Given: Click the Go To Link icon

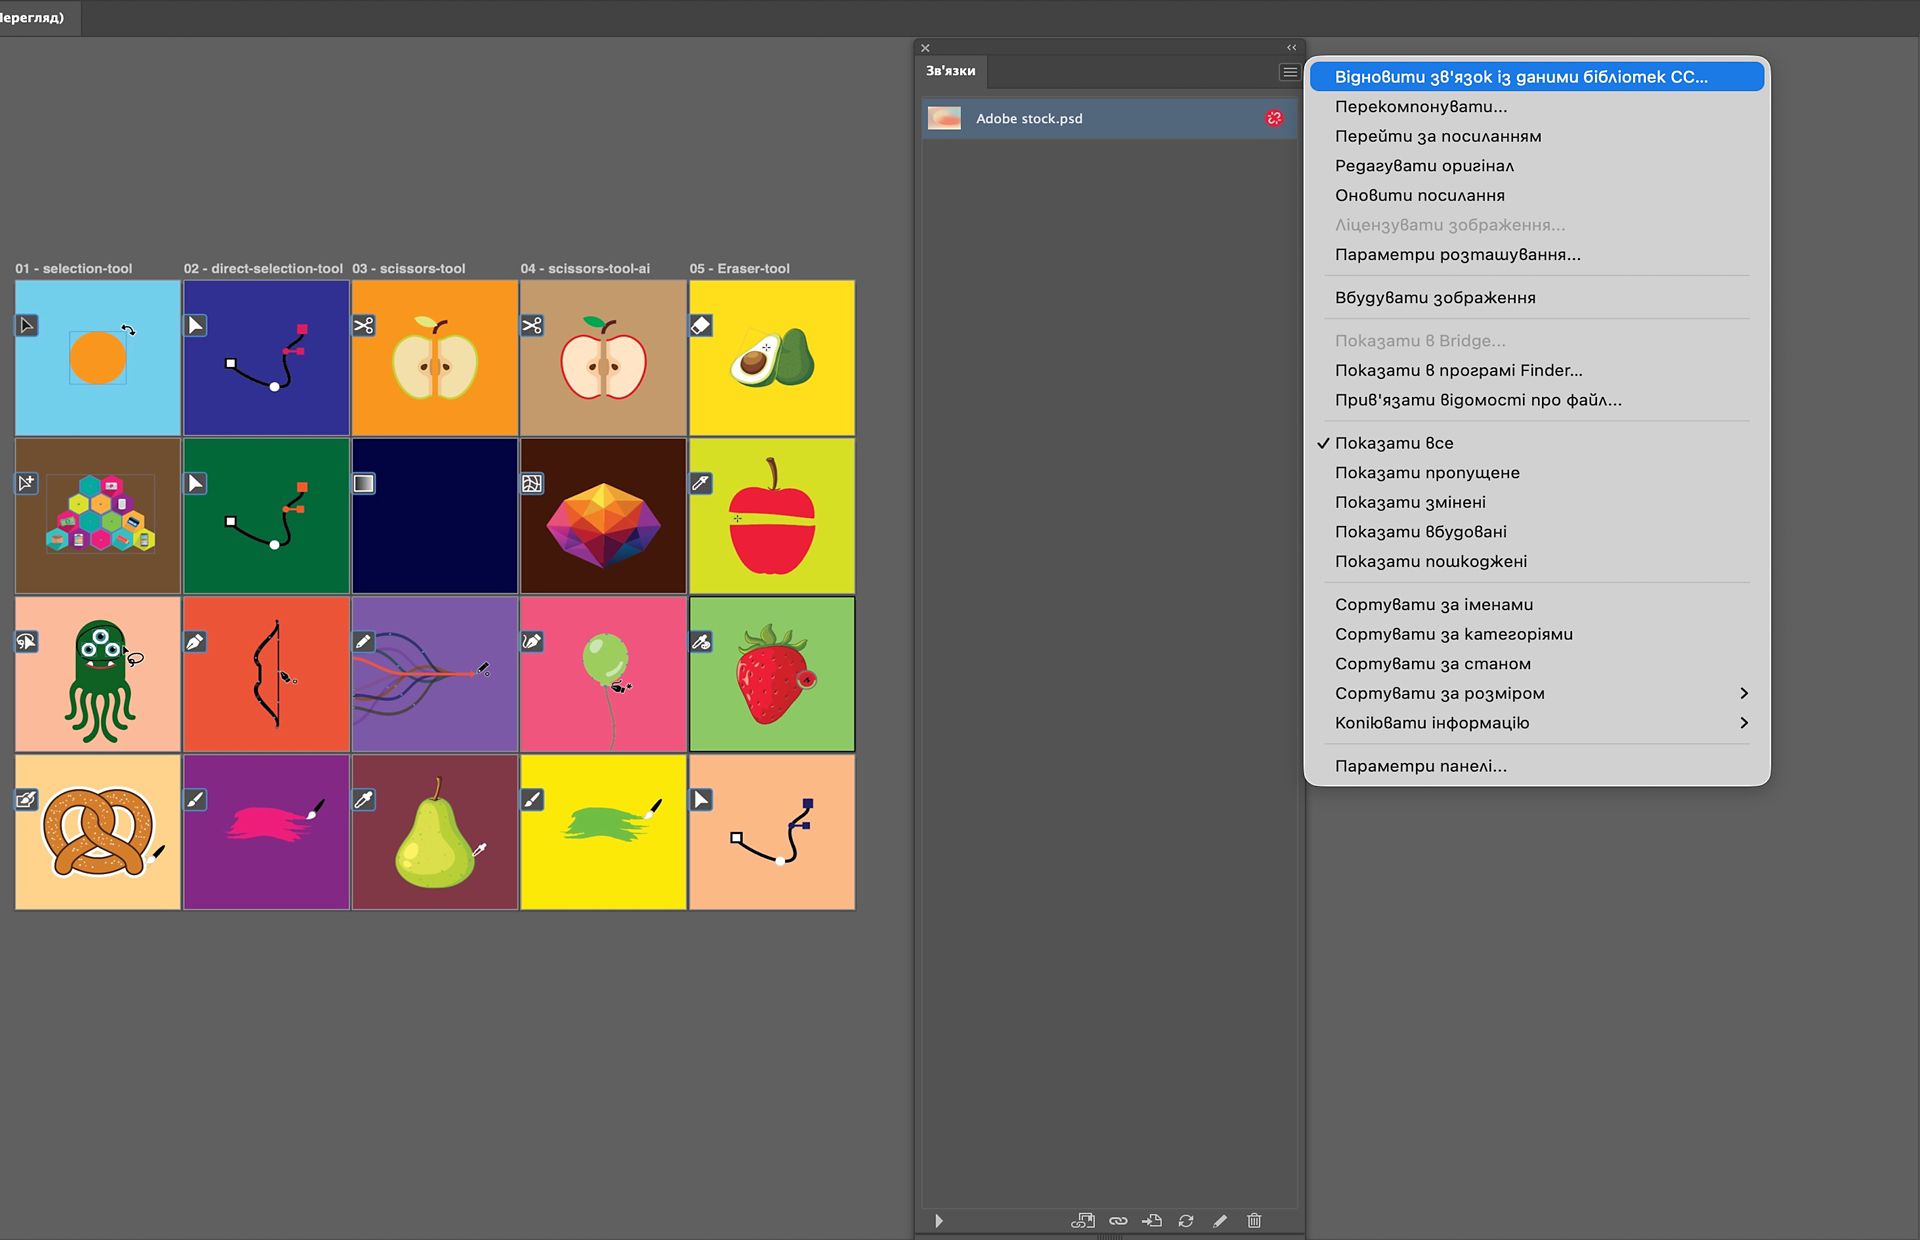Looking at the screenshot, I should [1152, 1221].
